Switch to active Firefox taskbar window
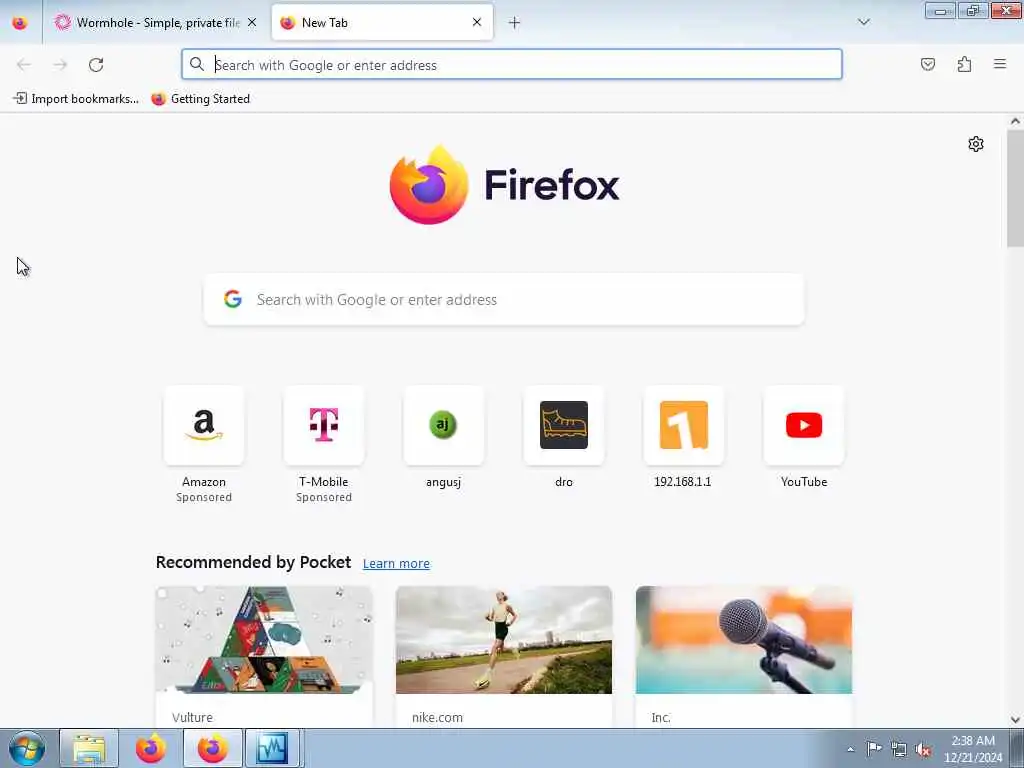1024x768 pixels. (x=213, y=748)
